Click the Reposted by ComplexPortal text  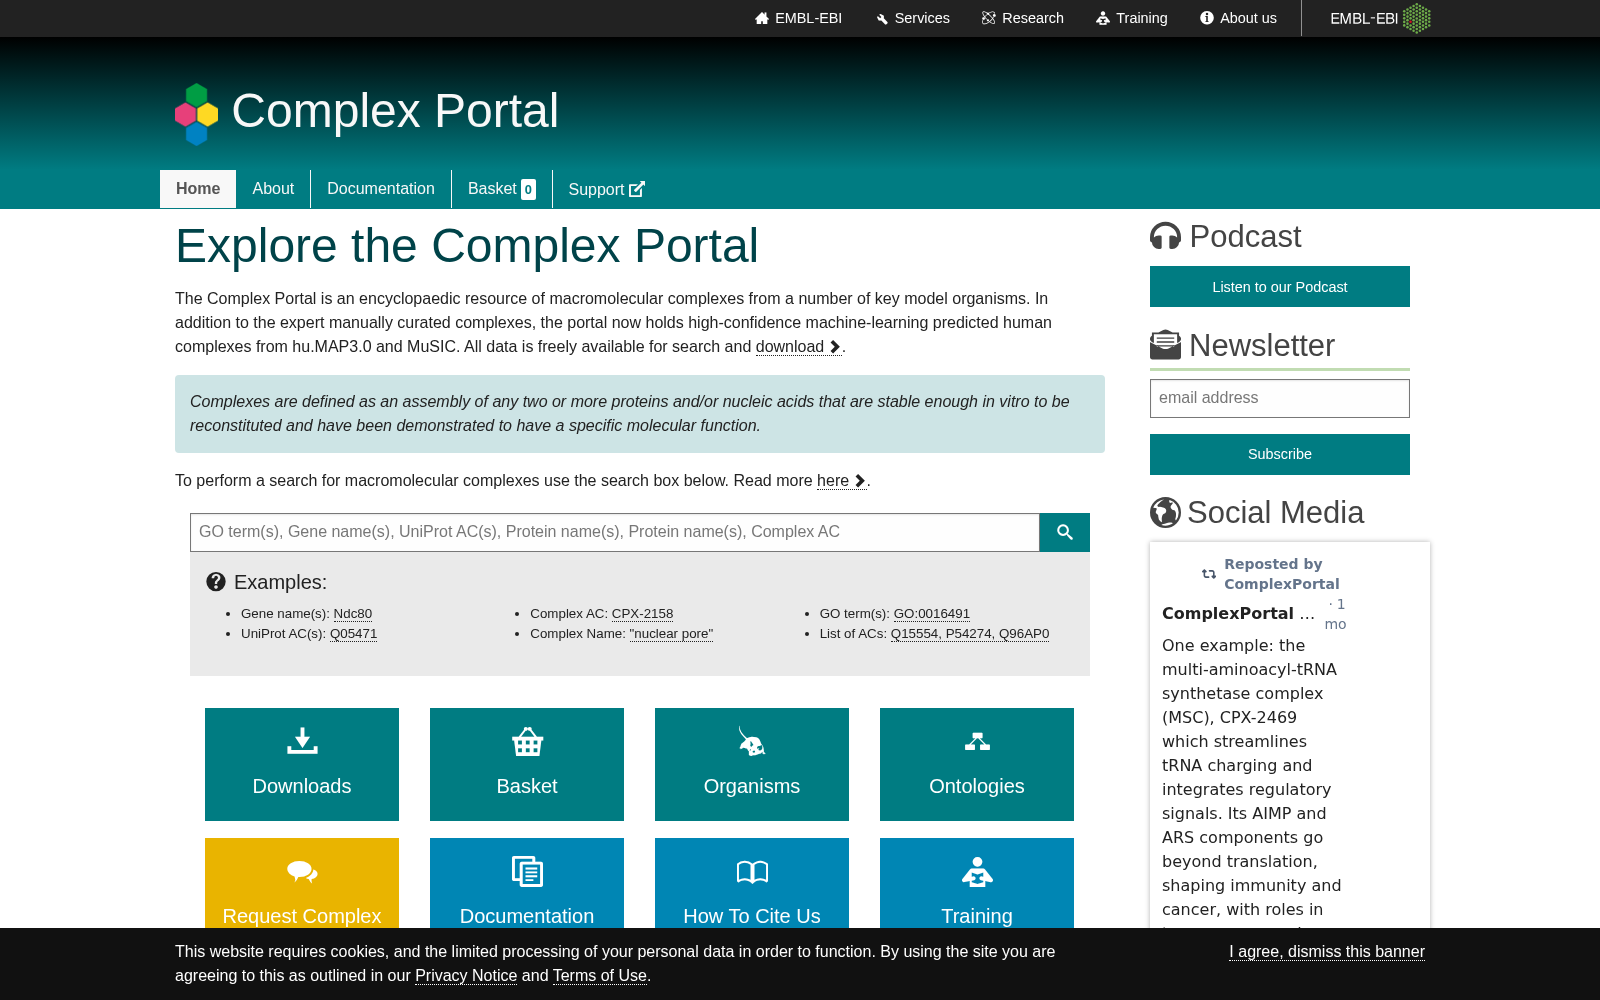pos(1281,574)
